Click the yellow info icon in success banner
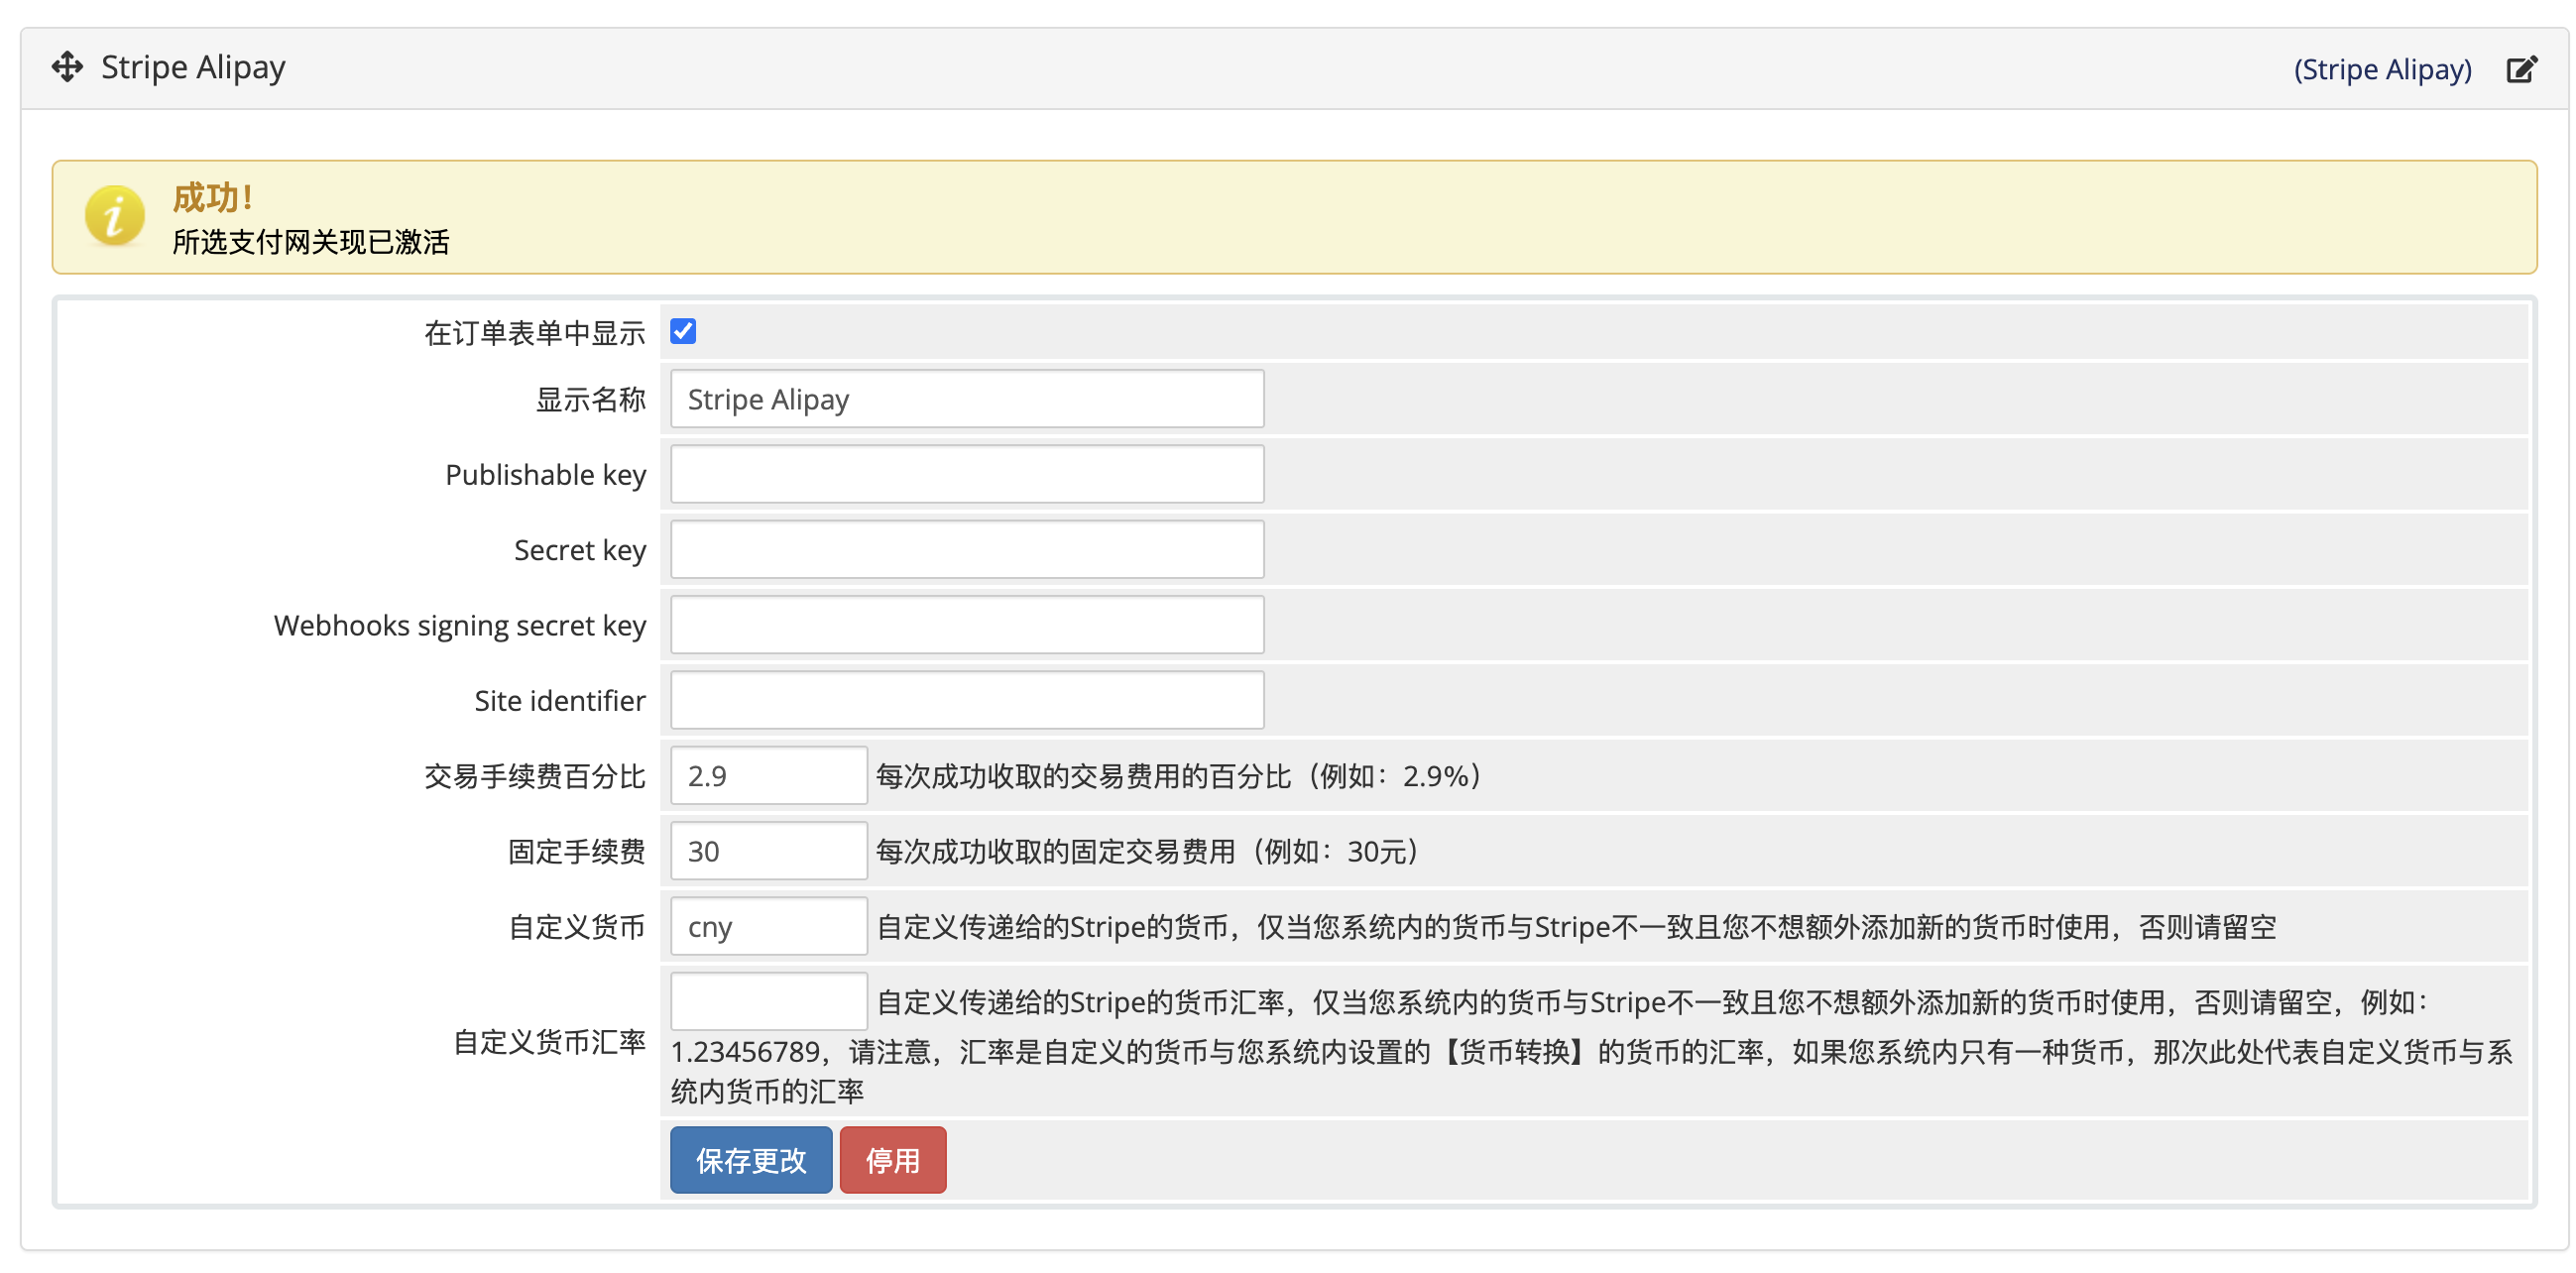This screenshot has width=2576, height=1273. coord(113,216)
